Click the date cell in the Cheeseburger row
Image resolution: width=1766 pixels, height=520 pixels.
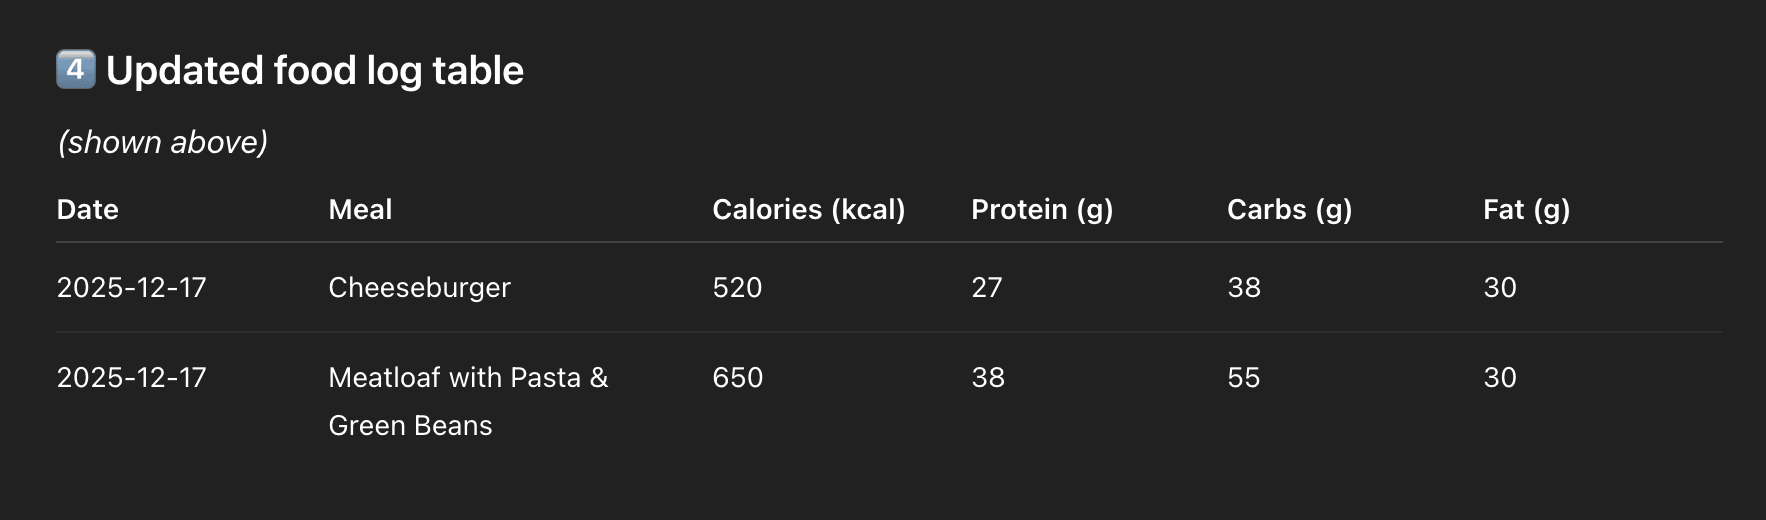click(131, 287)
